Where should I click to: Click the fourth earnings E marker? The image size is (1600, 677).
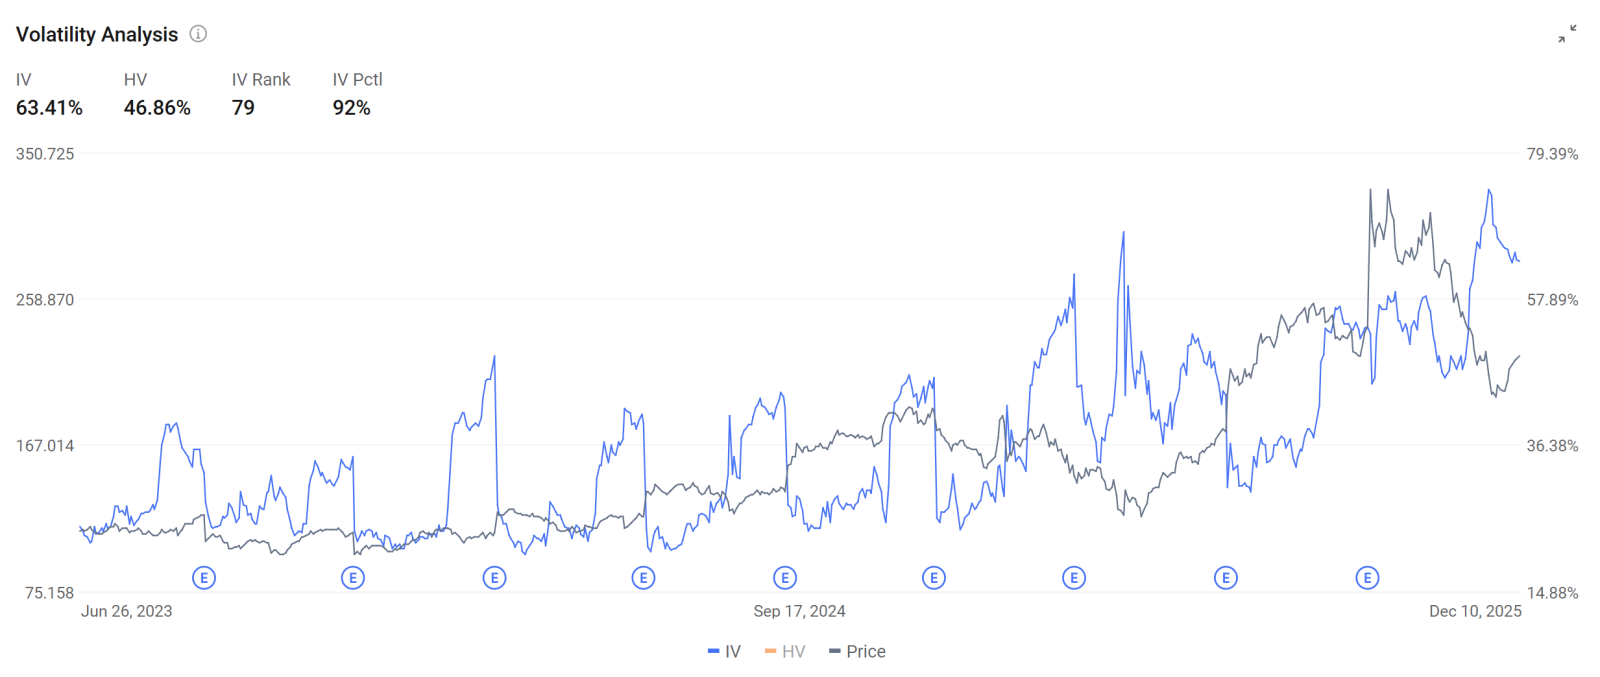(x=643, y=578)
